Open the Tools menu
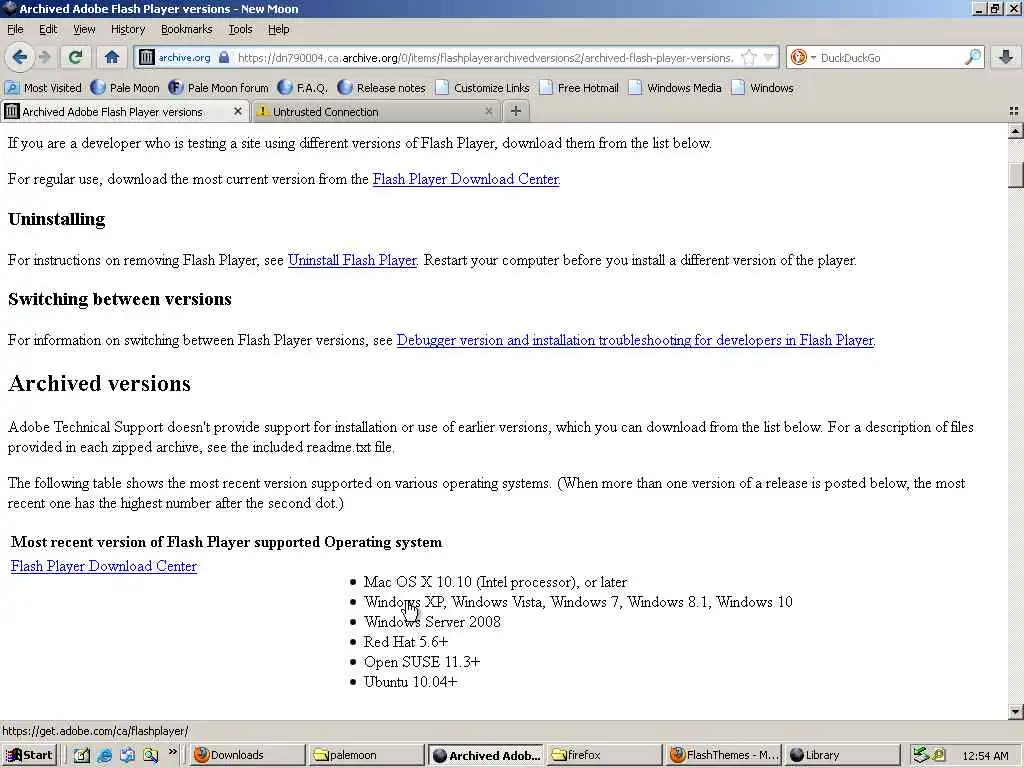The width and height of the screenshot is (1024, 768). pyautogui.click(x=240, y=29)
